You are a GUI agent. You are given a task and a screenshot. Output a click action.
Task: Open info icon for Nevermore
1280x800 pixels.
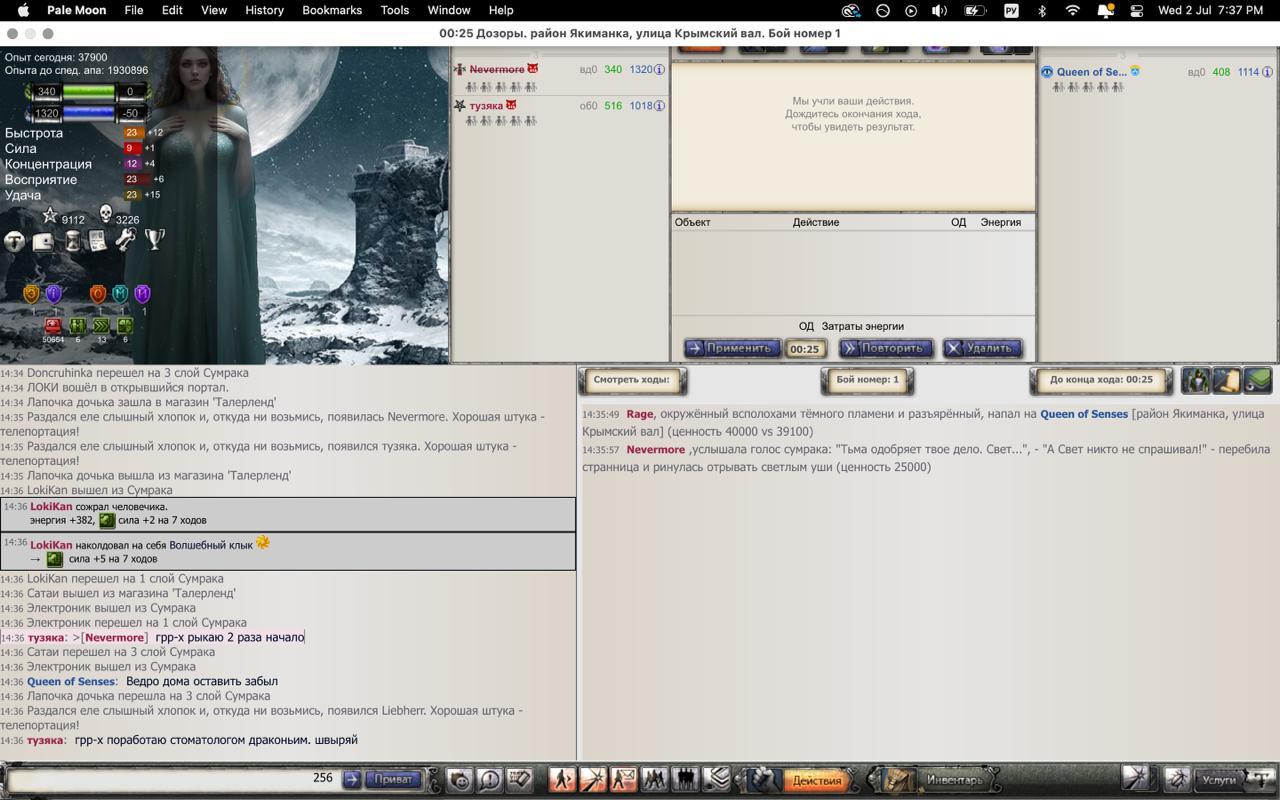coord(659,70)
